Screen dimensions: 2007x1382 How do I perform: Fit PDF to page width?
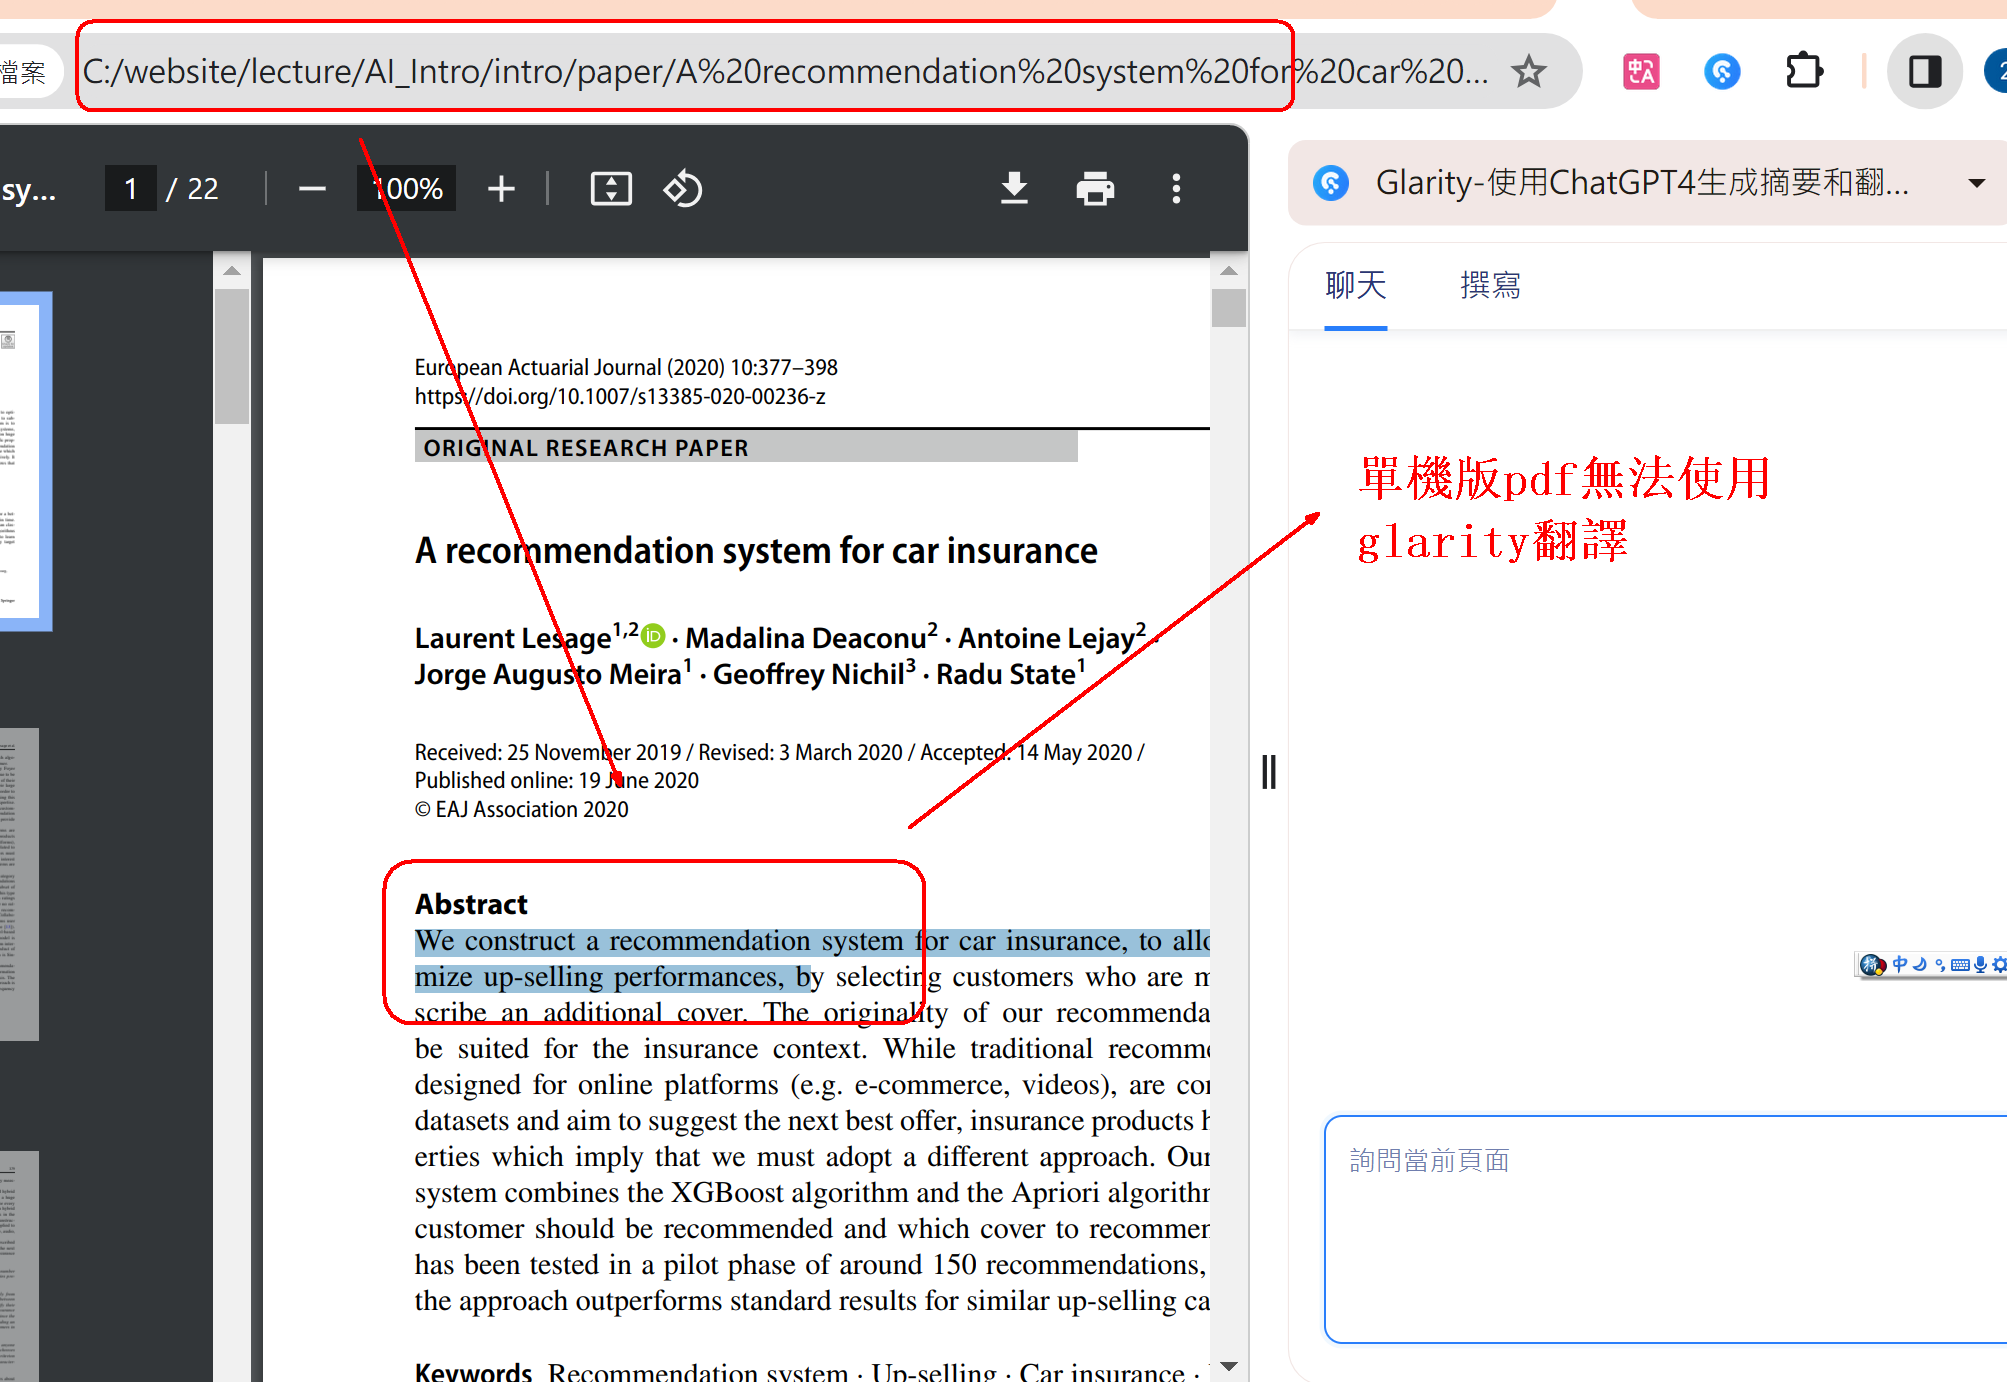click(611, 188)
